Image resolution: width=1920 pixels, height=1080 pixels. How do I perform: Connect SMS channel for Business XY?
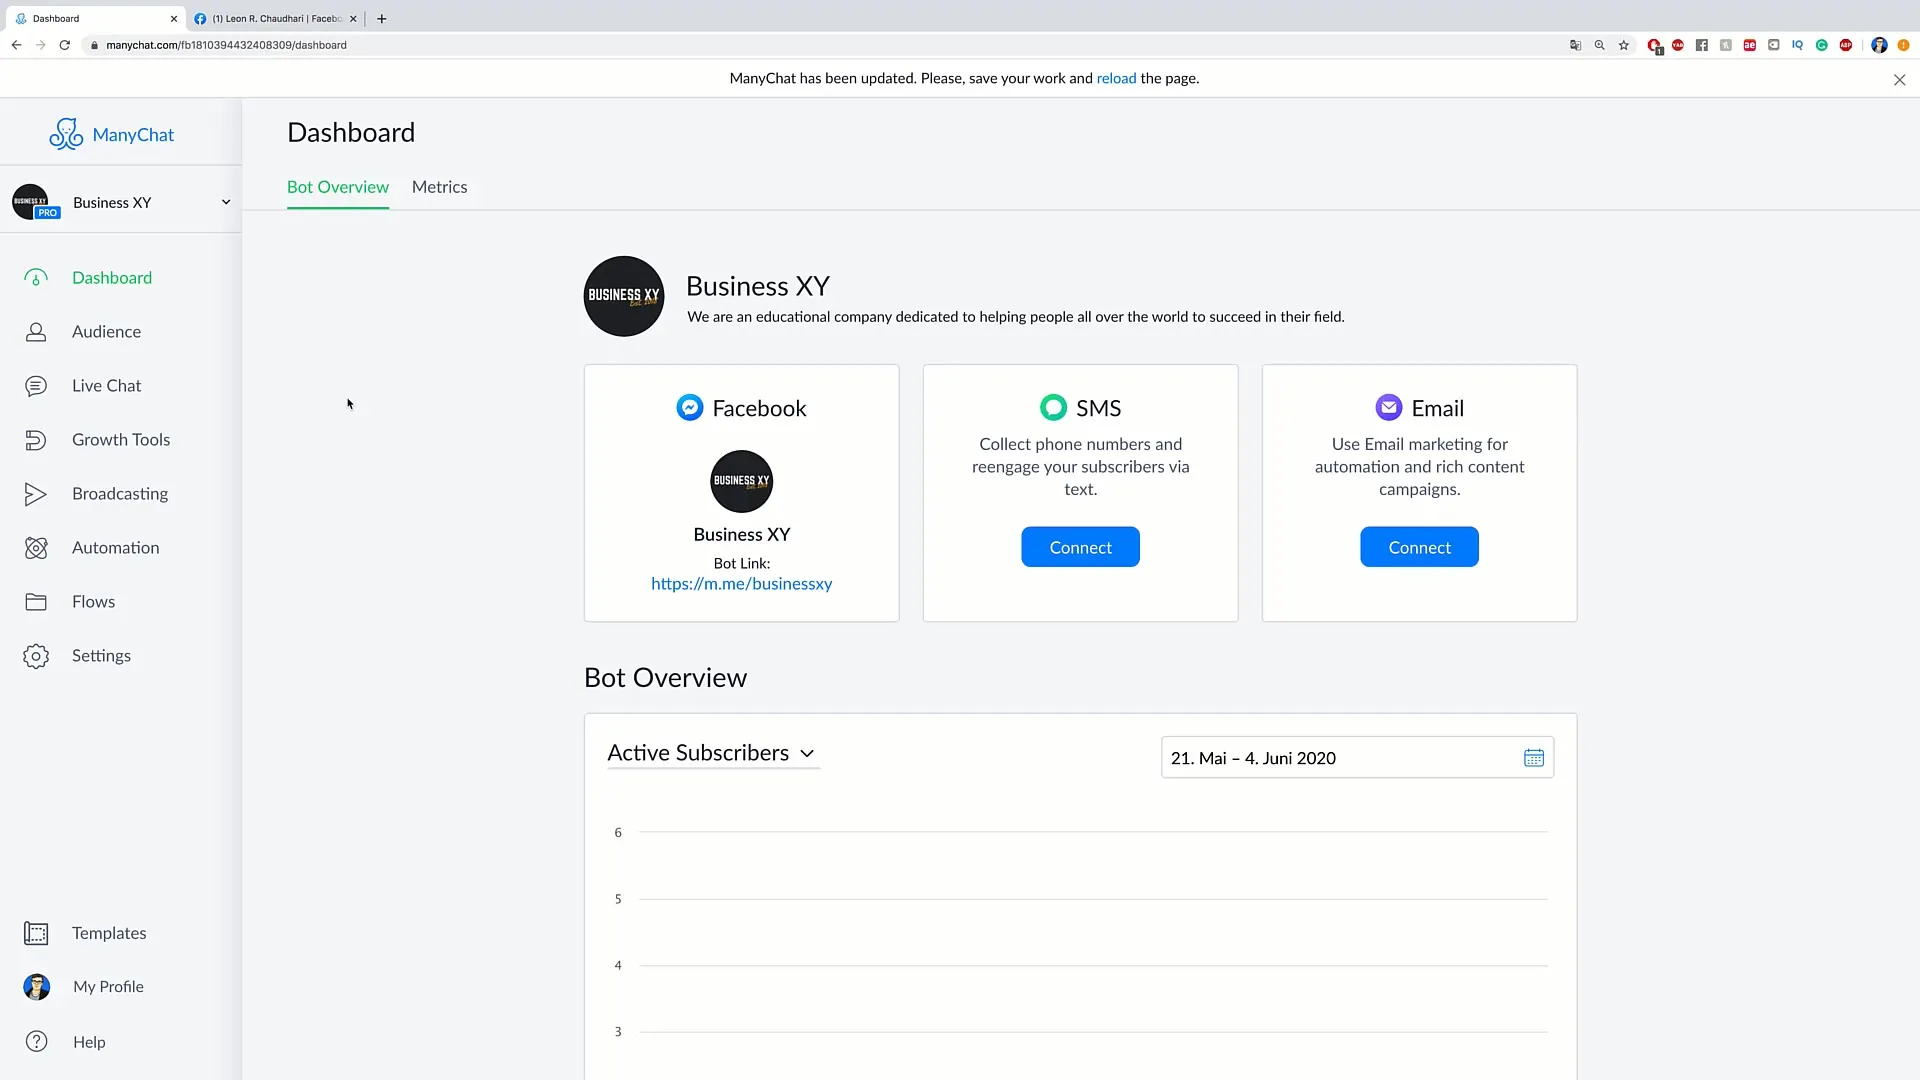point(1080,546)
